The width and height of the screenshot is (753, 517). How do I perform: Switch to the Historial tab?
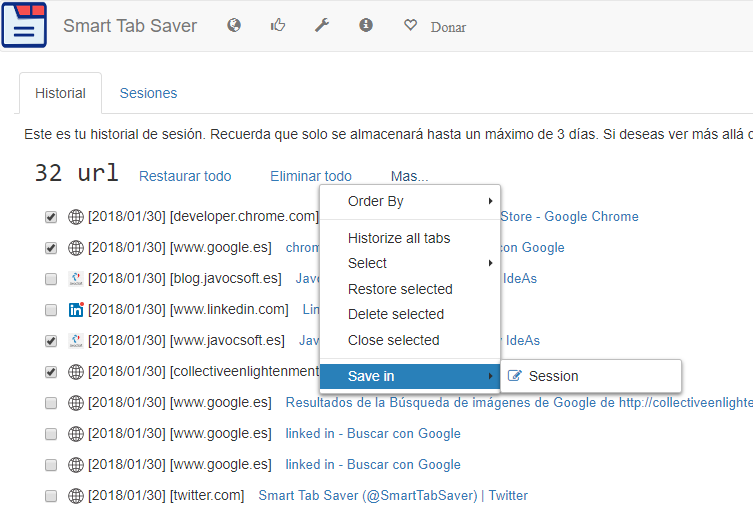(61, 93)
